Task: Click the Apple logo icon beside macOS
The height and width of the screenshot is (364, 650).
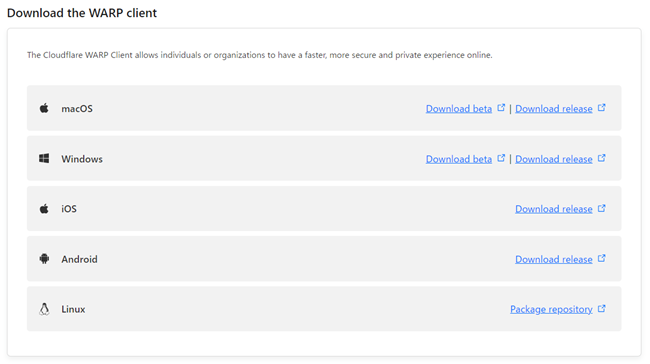Action: click(x=44, y=108)
